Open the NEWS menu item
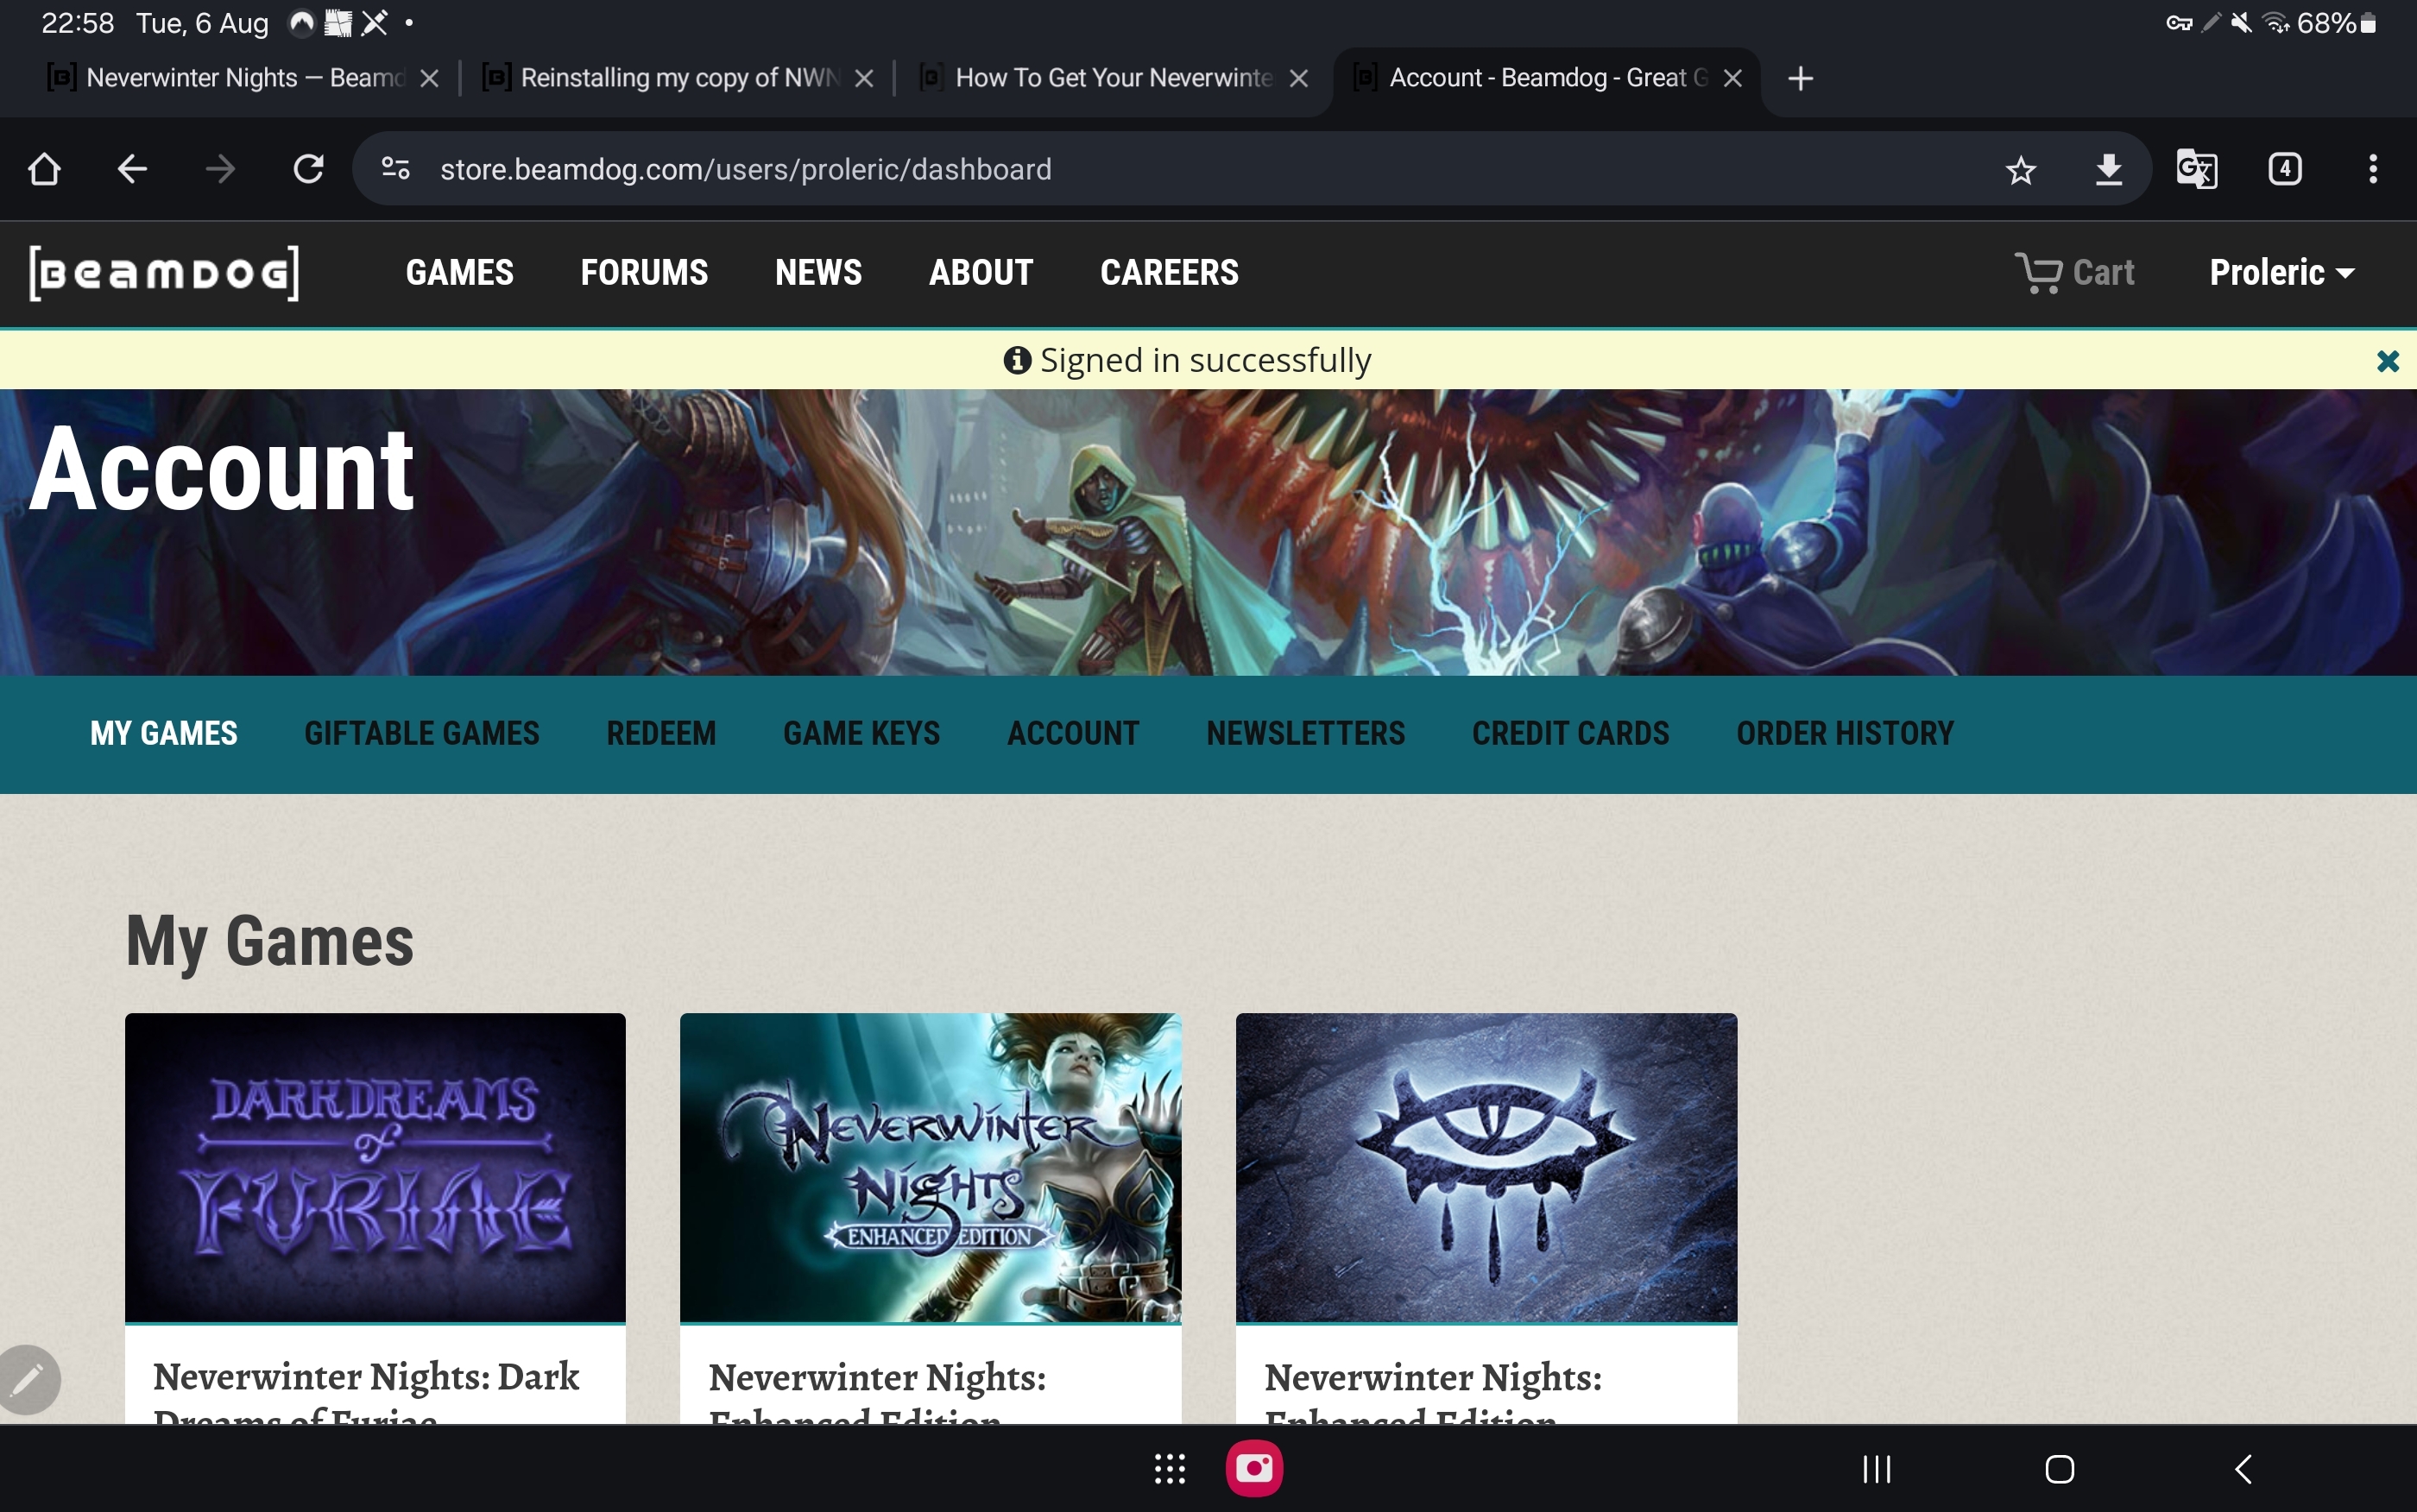The height and width of the screenshot is (1512, 2417). [818, 272]
